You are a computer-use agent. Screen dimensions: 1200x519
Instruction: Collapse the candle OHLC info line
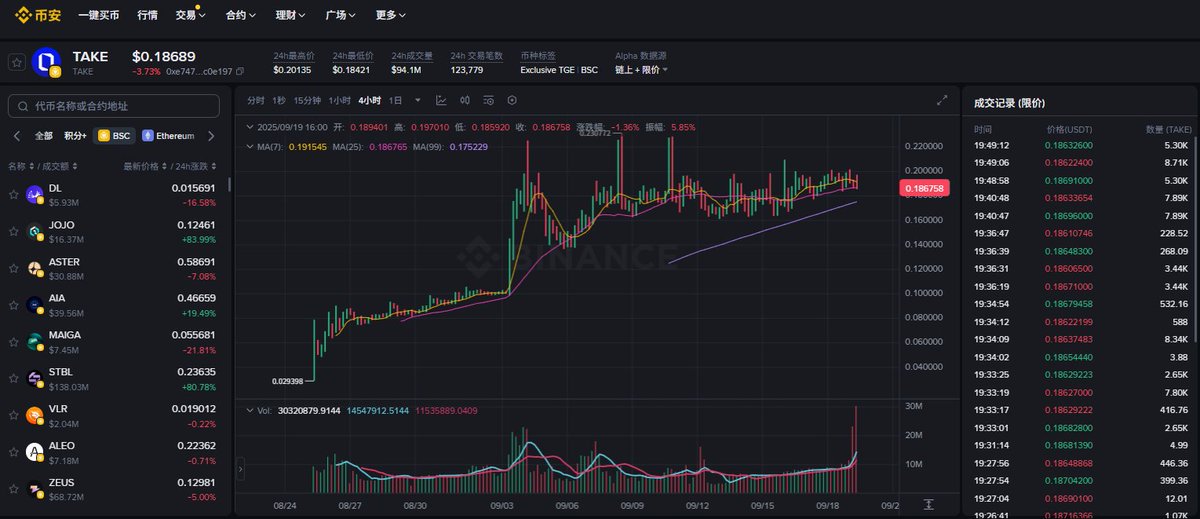tap(249, 128)
